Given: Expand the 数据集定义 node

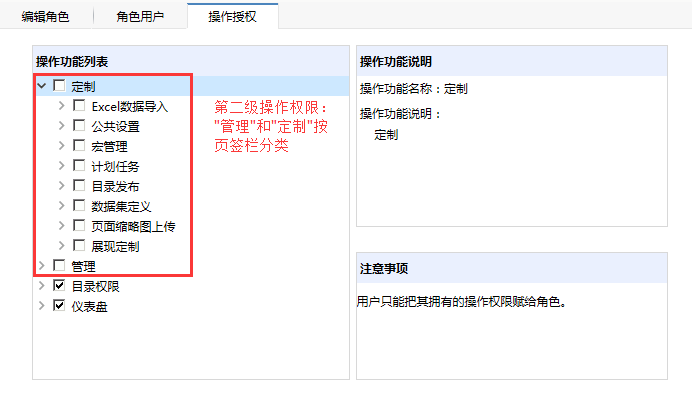Looking at the screenshot, I should click(62, 205).
